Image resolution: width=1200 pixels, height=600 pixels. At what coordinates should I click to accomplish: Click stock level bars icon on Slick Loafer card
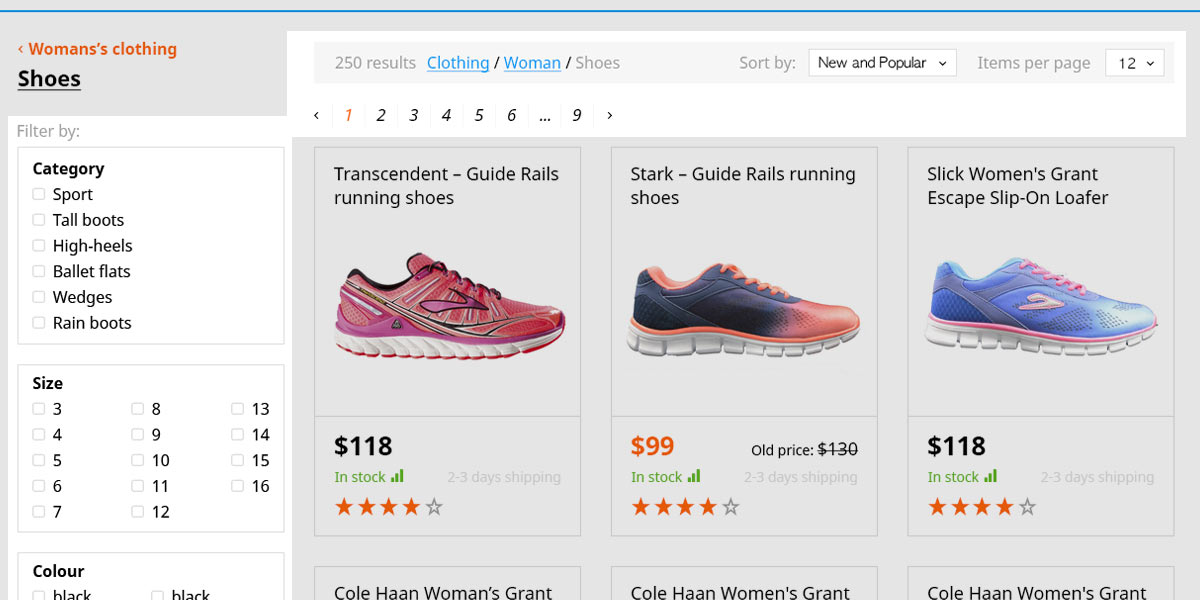[991, 476]
